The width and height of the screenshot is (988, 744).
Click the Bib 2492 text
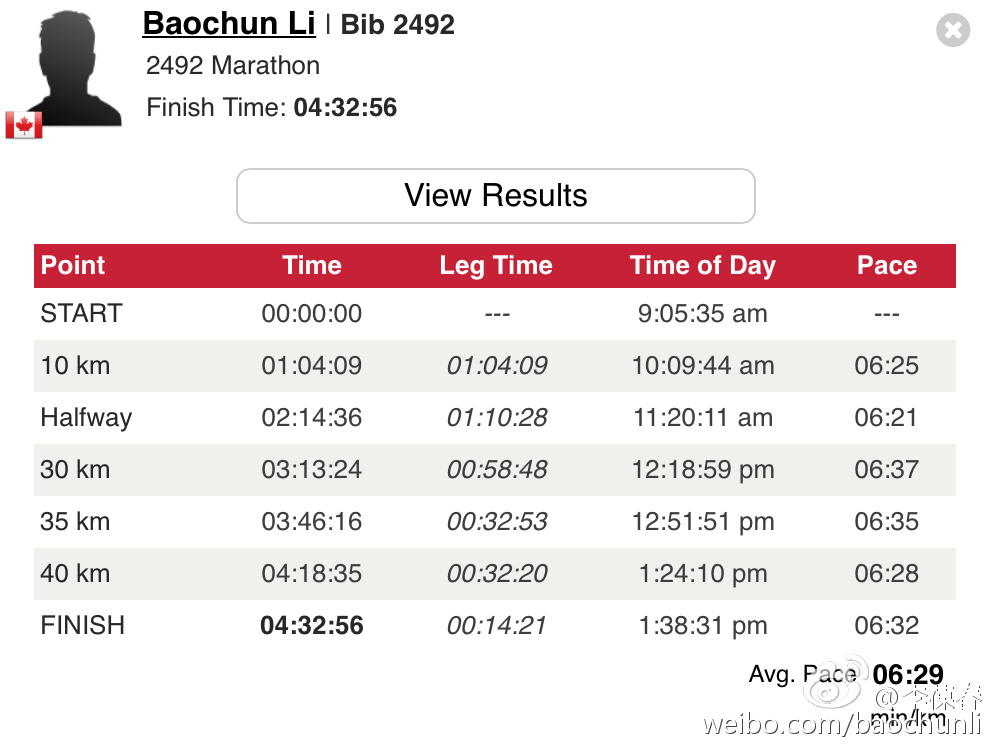tap(398, 25)
